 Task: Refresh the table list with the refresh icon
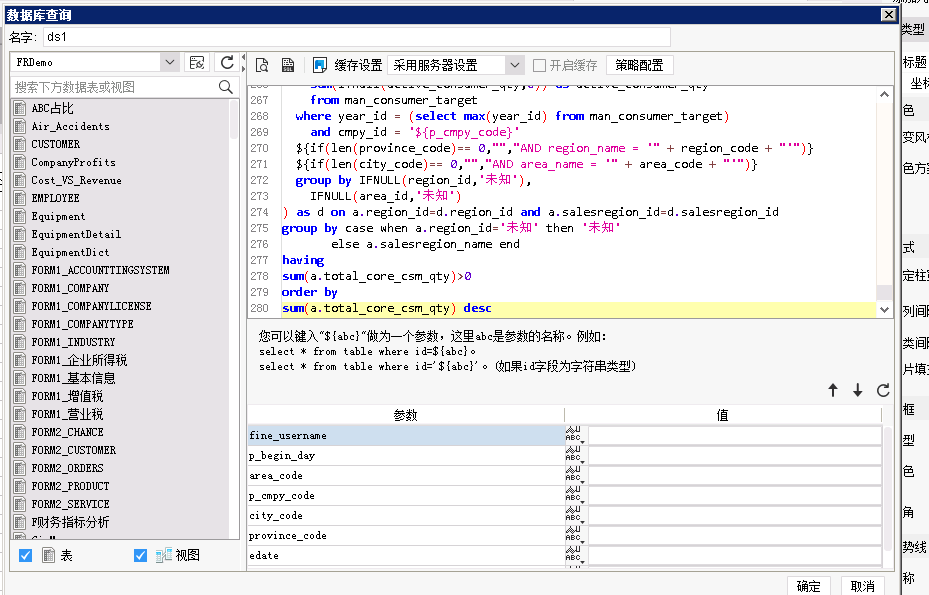click(227, 62)
